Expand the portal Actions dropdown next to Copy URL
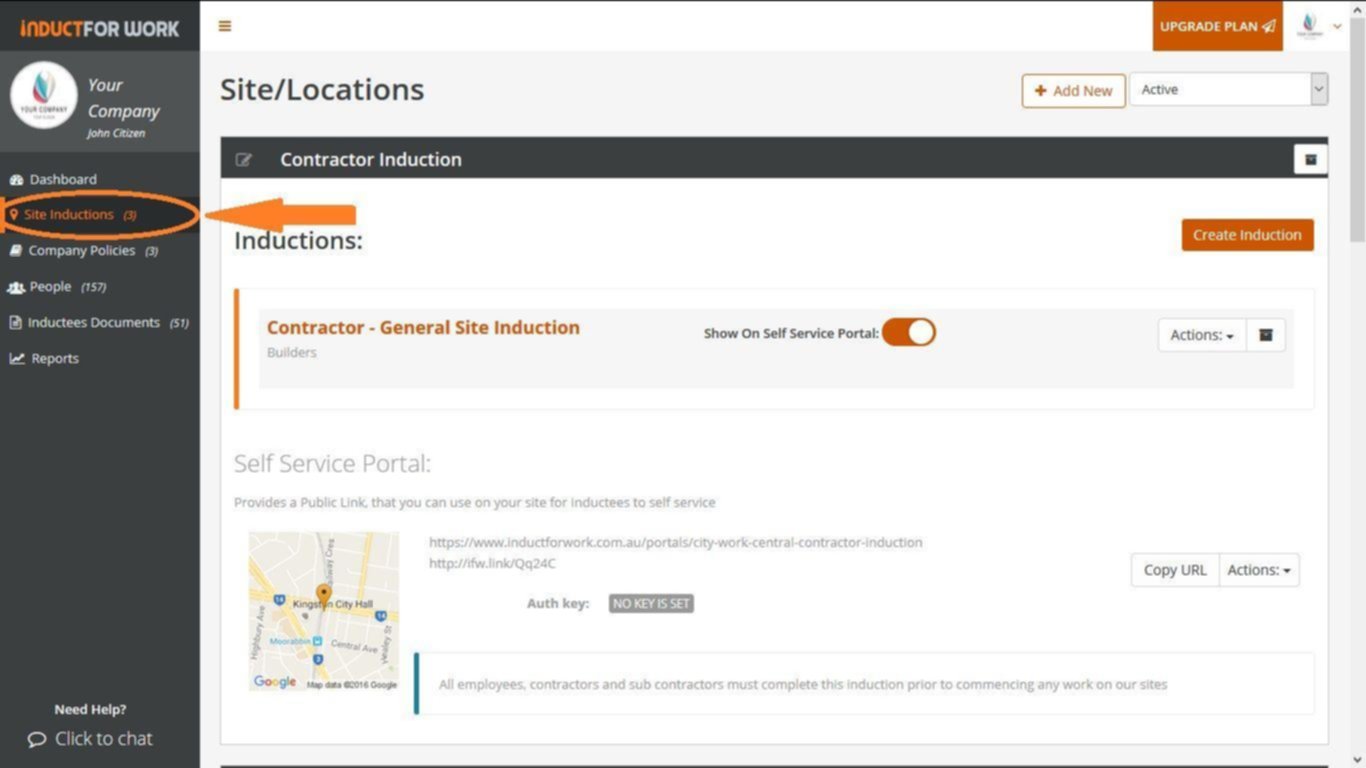1366x768 pixels. pyautogui.click(x=1259, y=570)
